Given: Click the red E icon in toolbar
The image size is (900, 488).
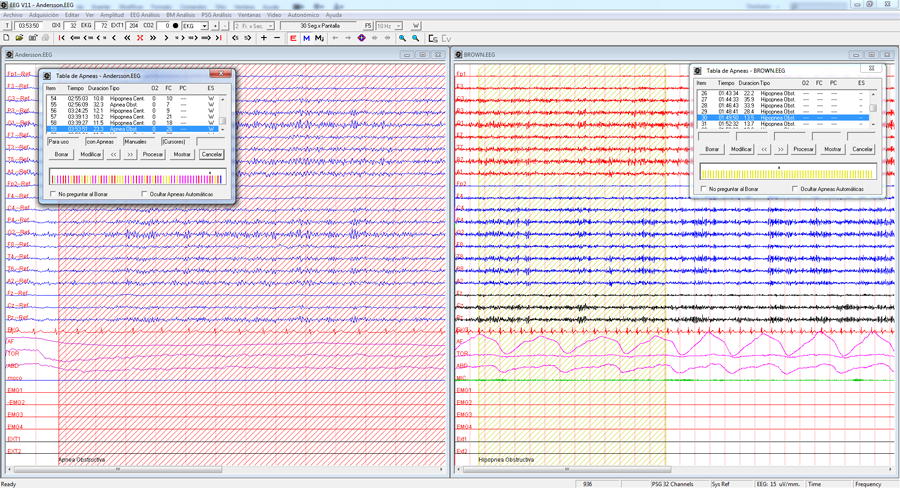Looking at the screenshot, I should click(293, 38).
